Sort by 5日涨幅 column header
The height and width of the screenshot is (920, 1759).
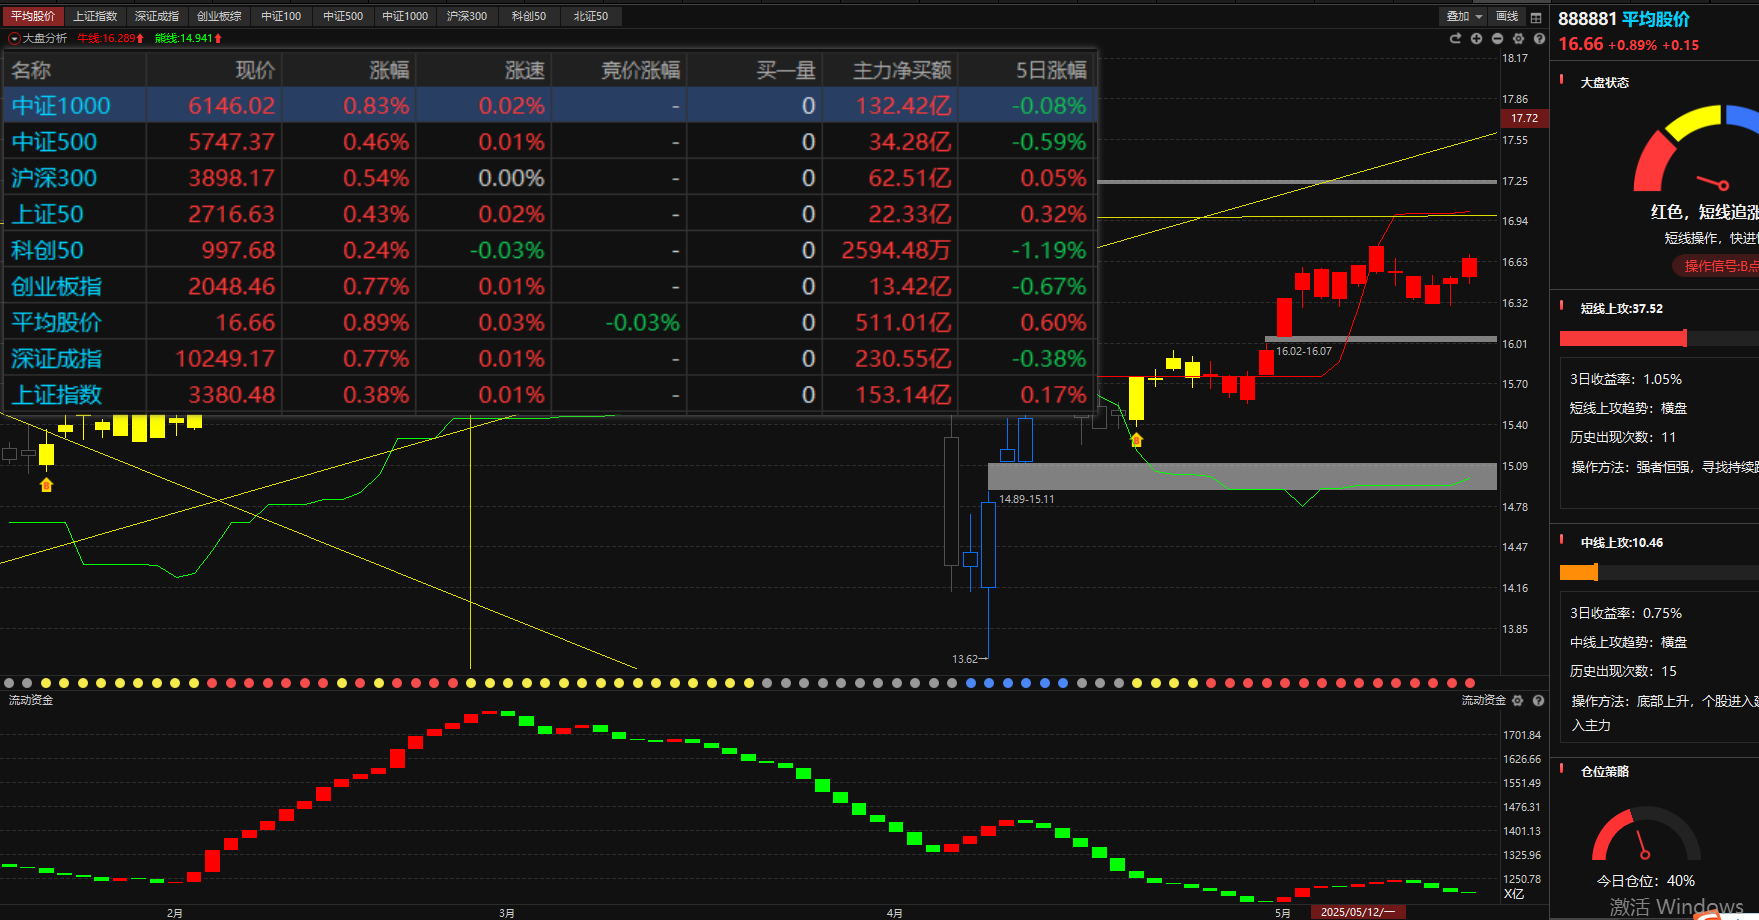[1028, 70]
